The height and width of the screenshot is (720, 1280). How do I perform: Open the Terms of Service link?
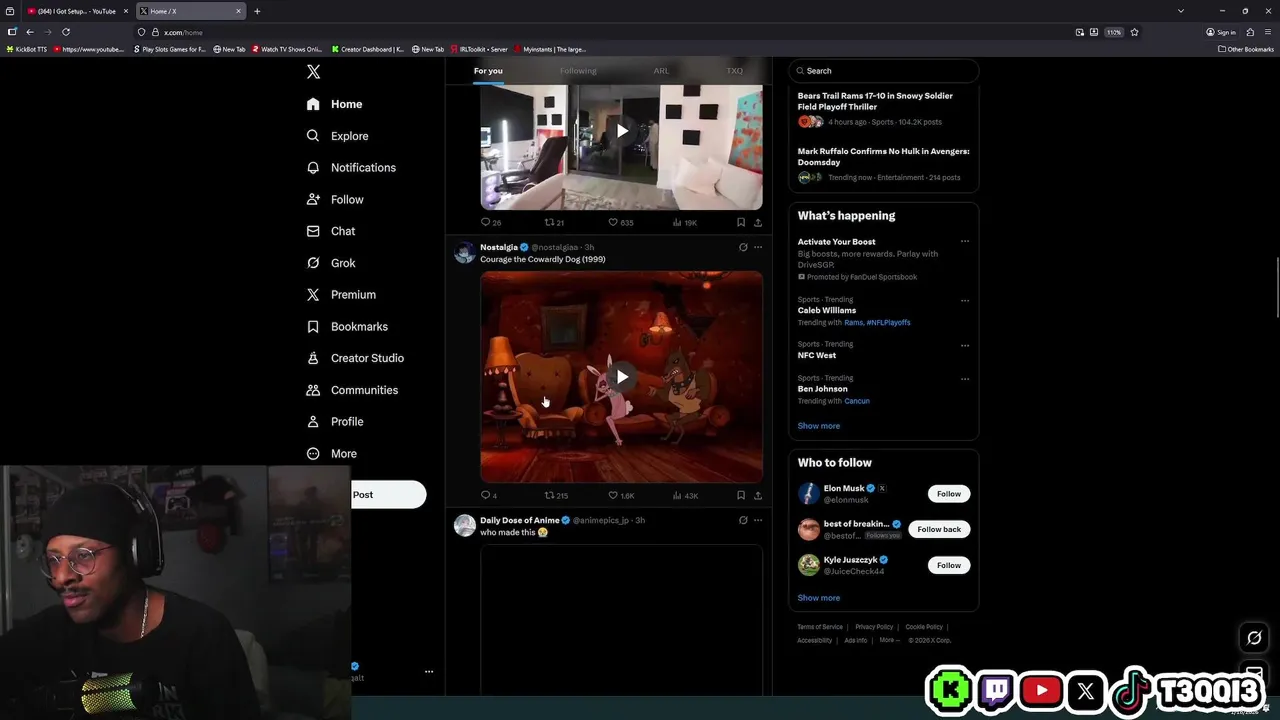point(820,627)
